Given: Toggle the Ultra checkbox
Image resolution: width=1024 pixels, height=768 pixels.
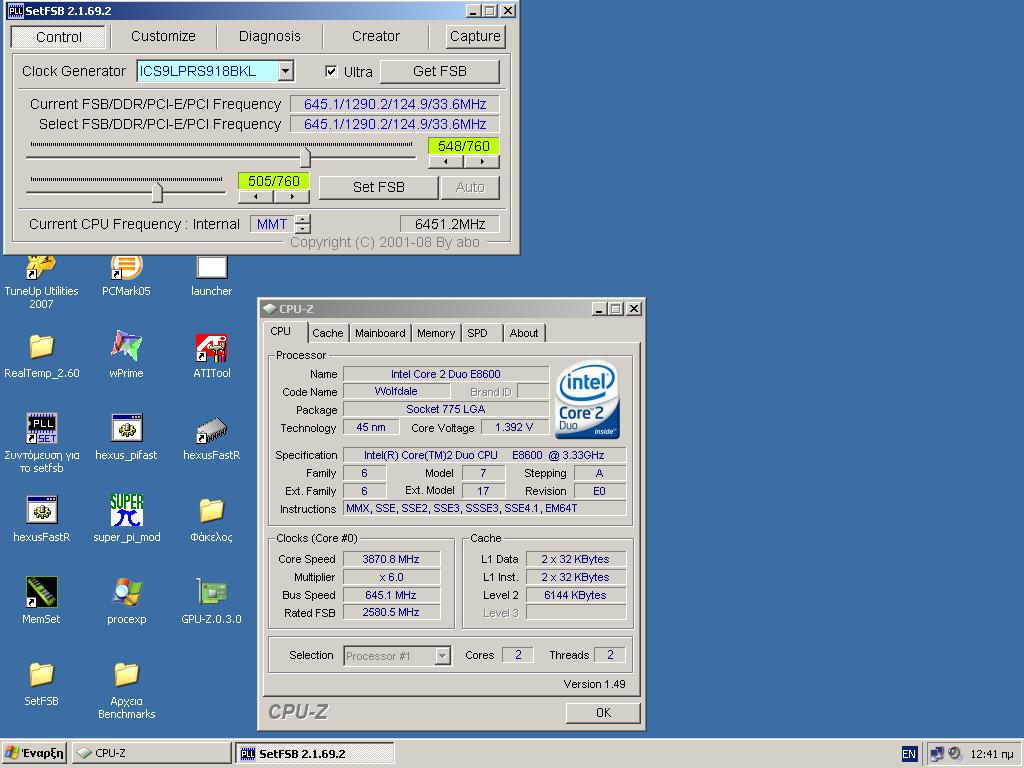Looking at the screenshot, I should tap(331, 71).
